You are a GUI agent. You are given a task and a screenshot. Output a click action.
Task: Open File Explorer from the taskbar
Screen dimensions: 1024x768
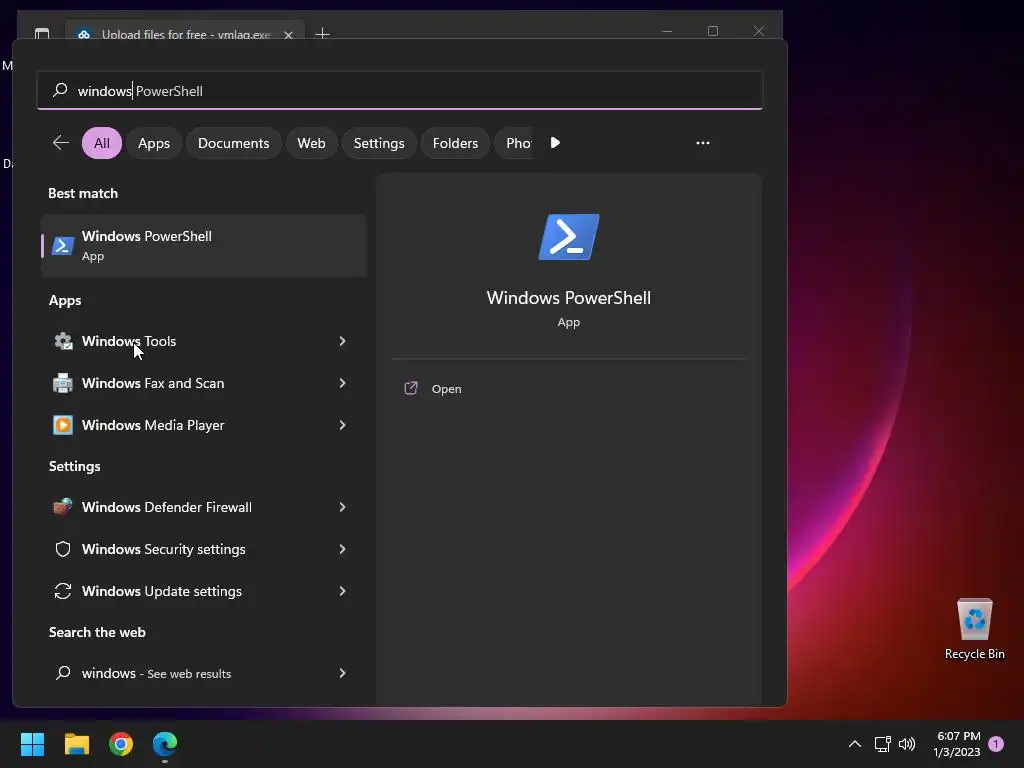click(76, 744)
